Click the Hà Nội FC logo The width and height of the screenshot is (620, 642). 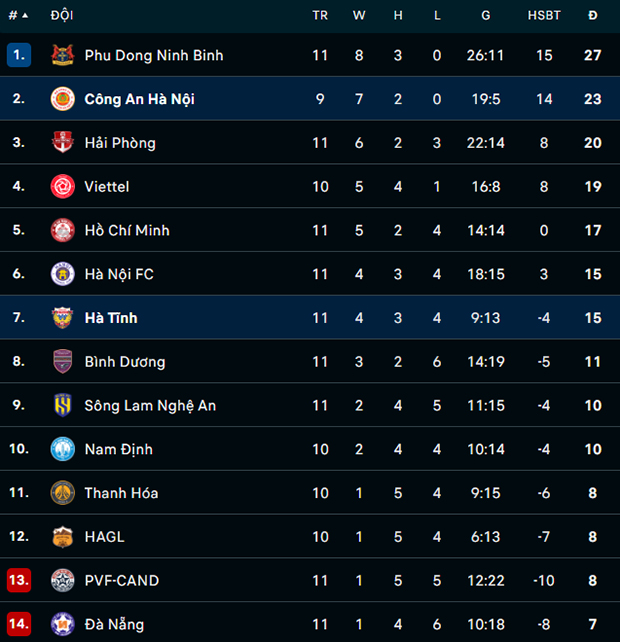pos(63,274)
